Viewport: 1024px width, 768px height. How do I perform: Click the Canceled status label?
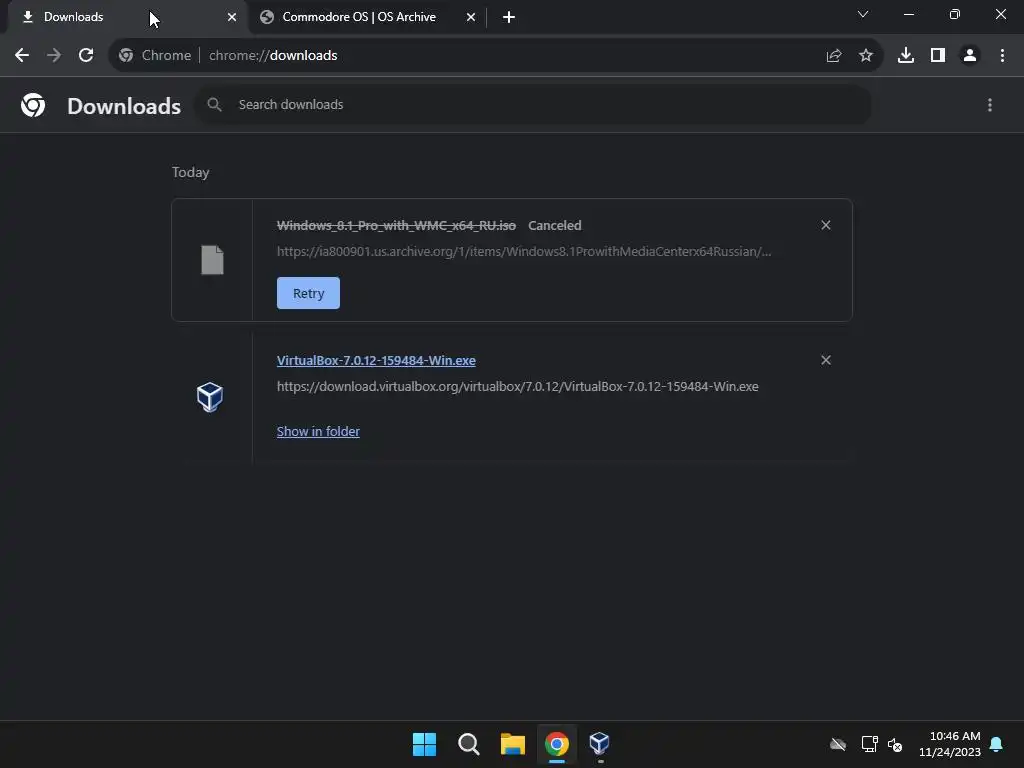pos(554,225)
